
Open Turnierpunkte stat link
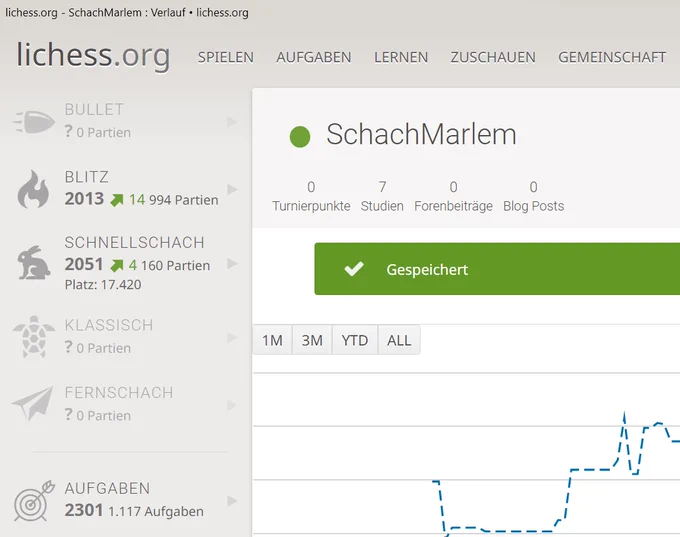tap(311, 196)
